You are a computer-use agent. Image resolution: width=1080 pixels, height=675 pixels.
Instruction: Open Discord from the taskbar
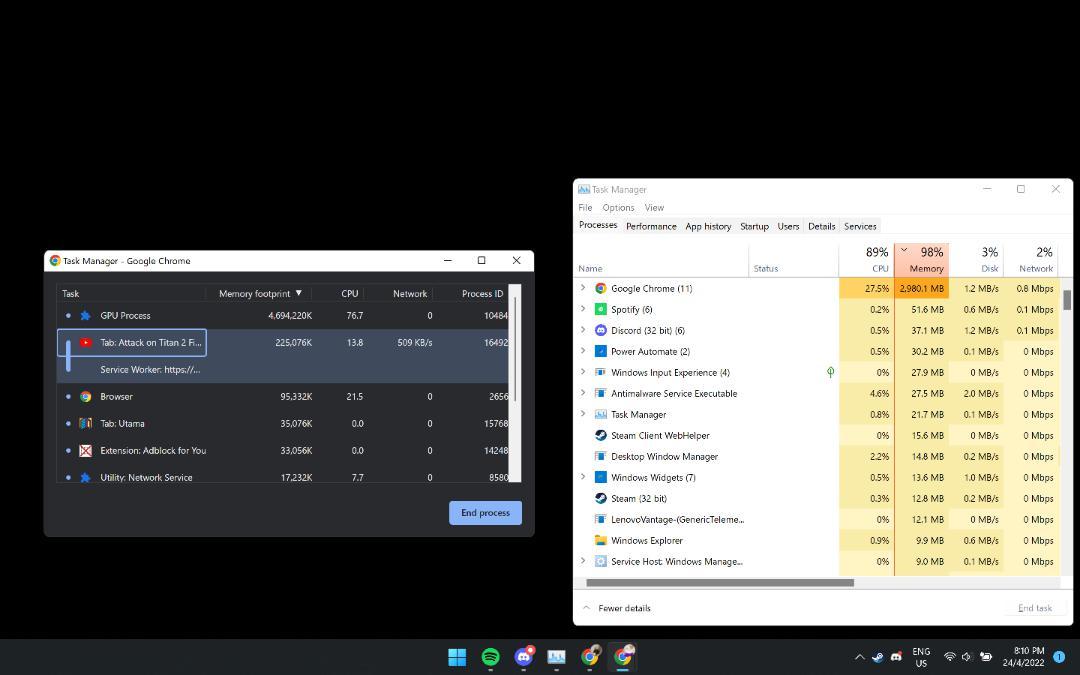click(523, 657)
